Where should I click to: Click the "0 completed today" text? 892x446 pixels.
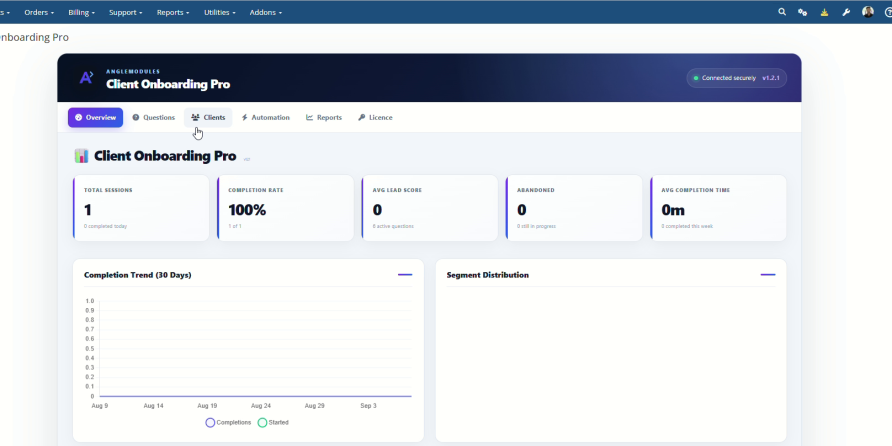point(105,226)
